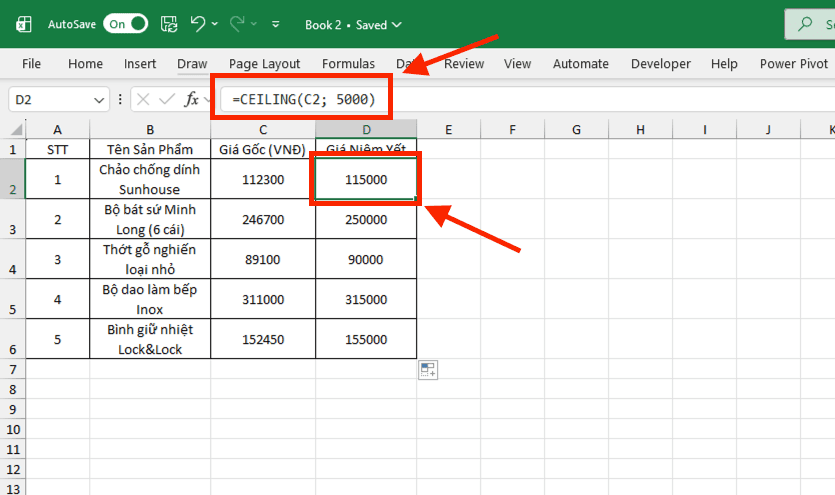Open the View tab
This screenshot has height=495, width=835.
(x=518, y=64)
